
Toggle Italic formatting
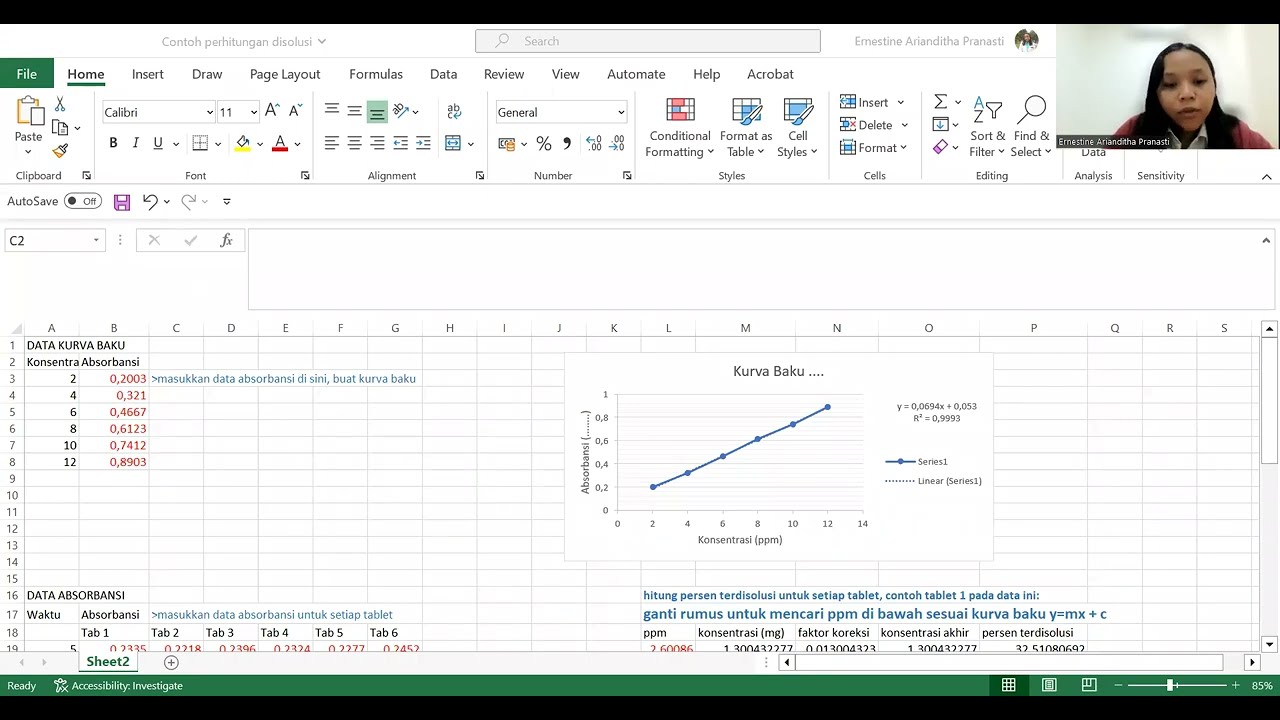[135, 143]
